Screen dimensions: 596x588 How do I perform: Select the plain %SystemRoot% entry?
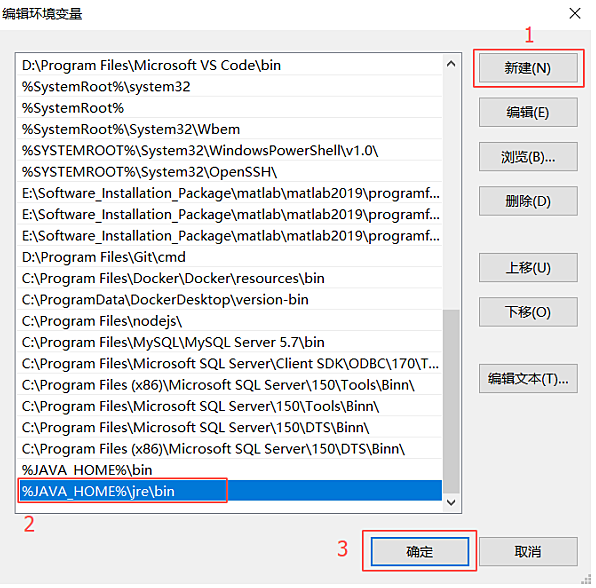tap(229, 108)
